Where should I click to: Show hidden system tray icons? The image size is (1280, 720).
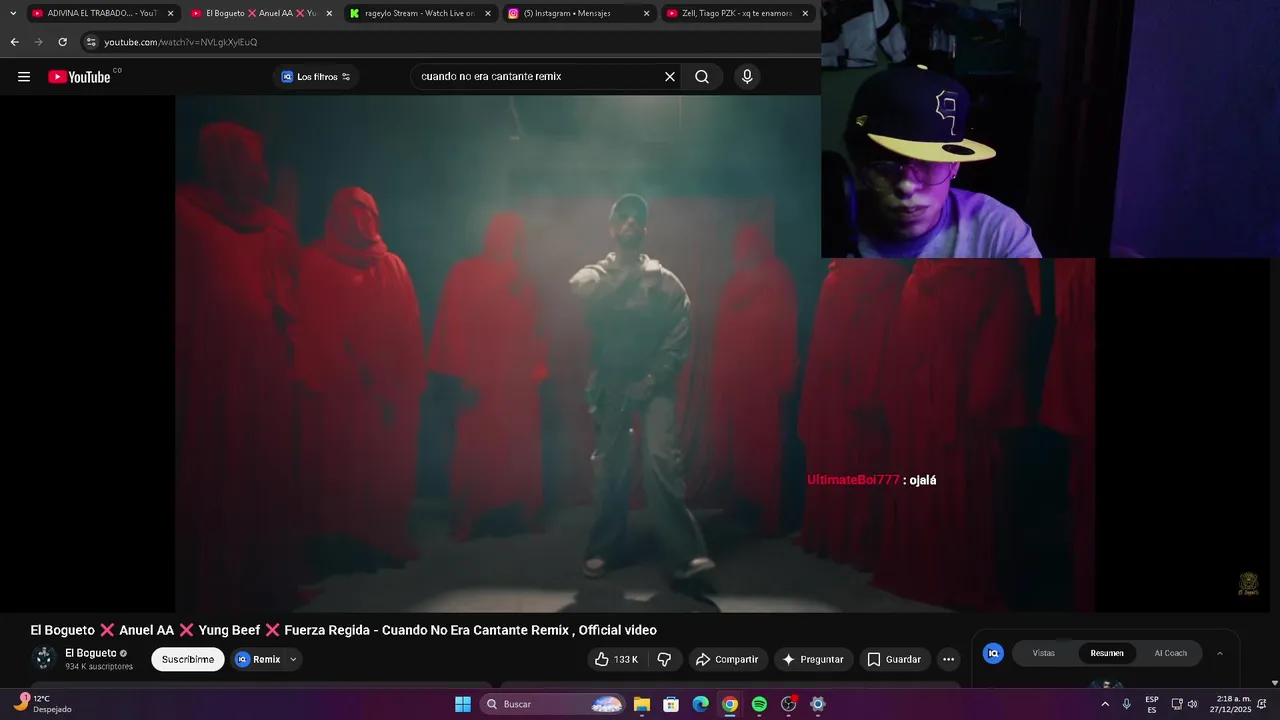tap(1105, 704)
